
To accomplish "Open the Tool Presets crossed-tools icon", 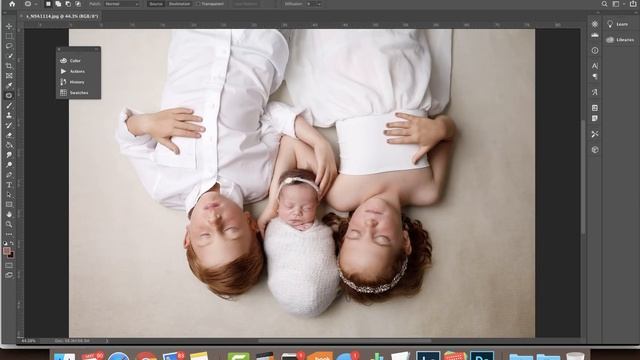I will (x=595, y=134).
